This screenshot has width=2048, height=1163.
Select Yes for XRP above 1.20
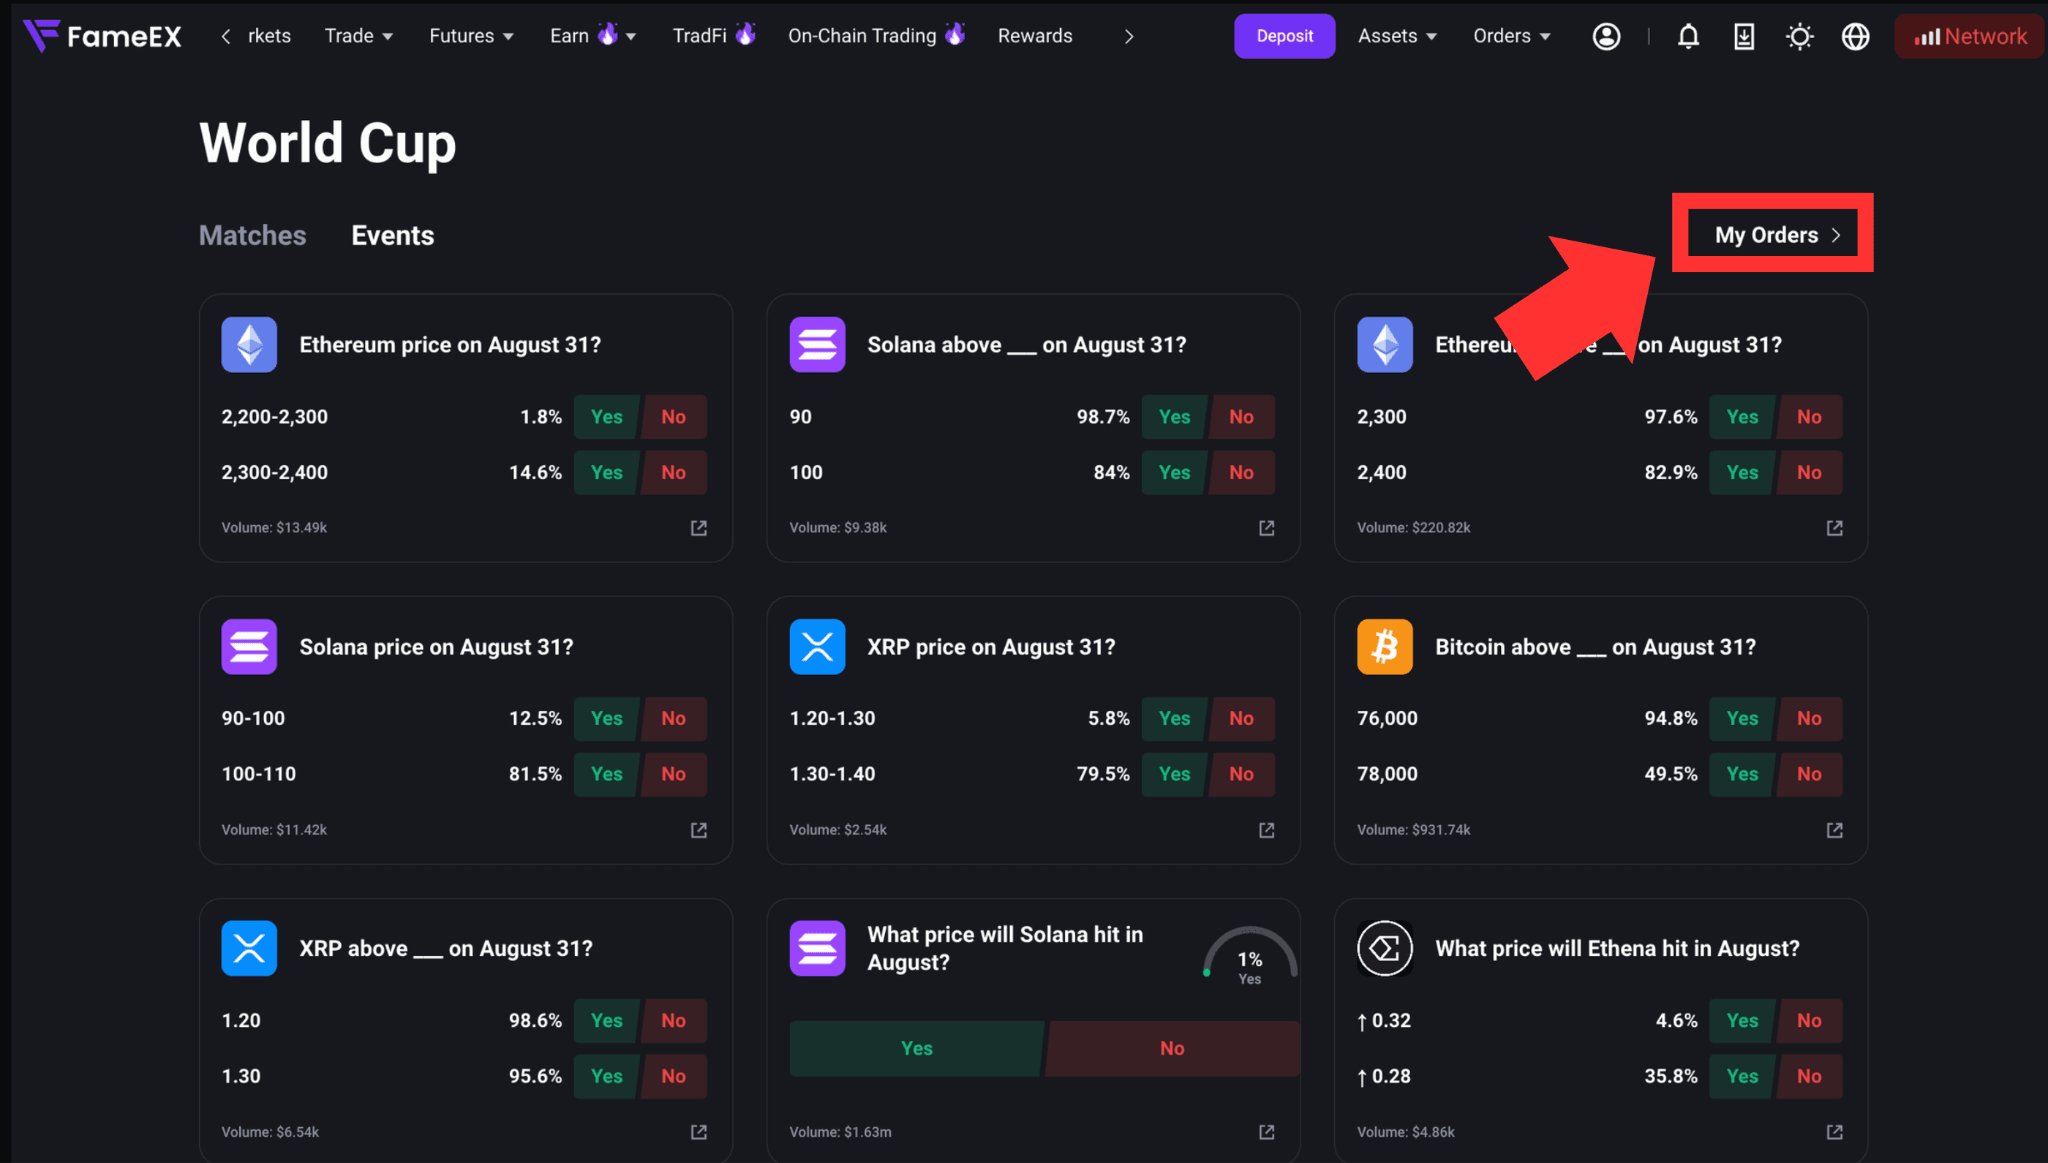607,1021
